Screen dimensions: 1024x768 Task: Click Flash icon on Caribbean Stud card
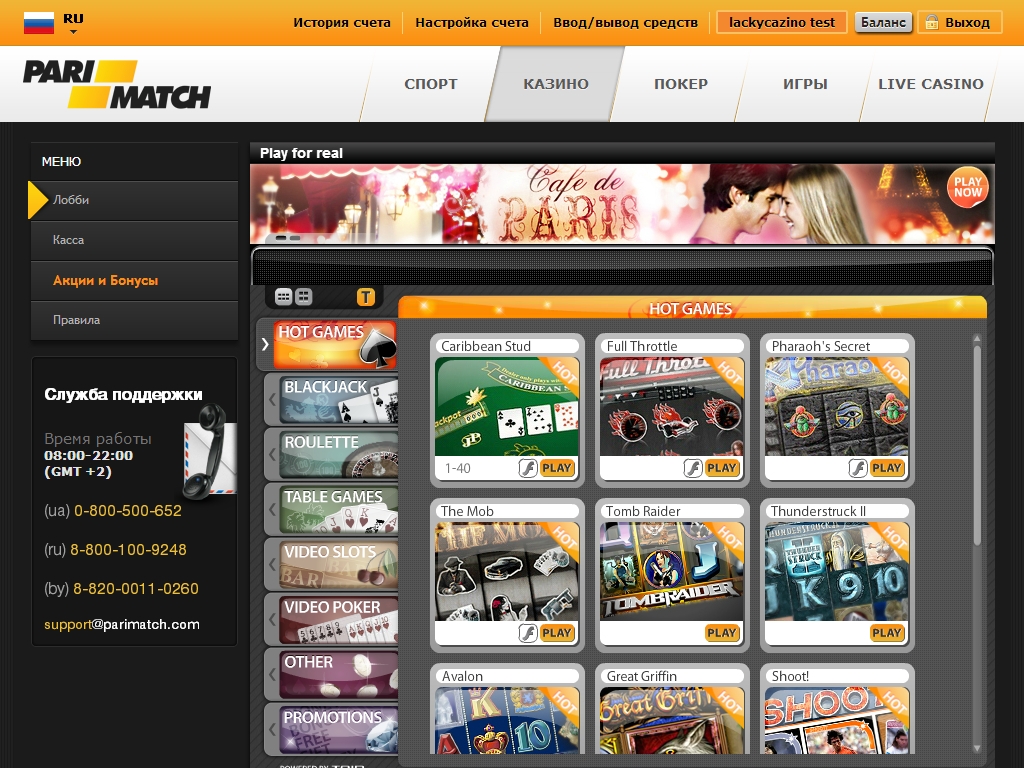point(527,468)
